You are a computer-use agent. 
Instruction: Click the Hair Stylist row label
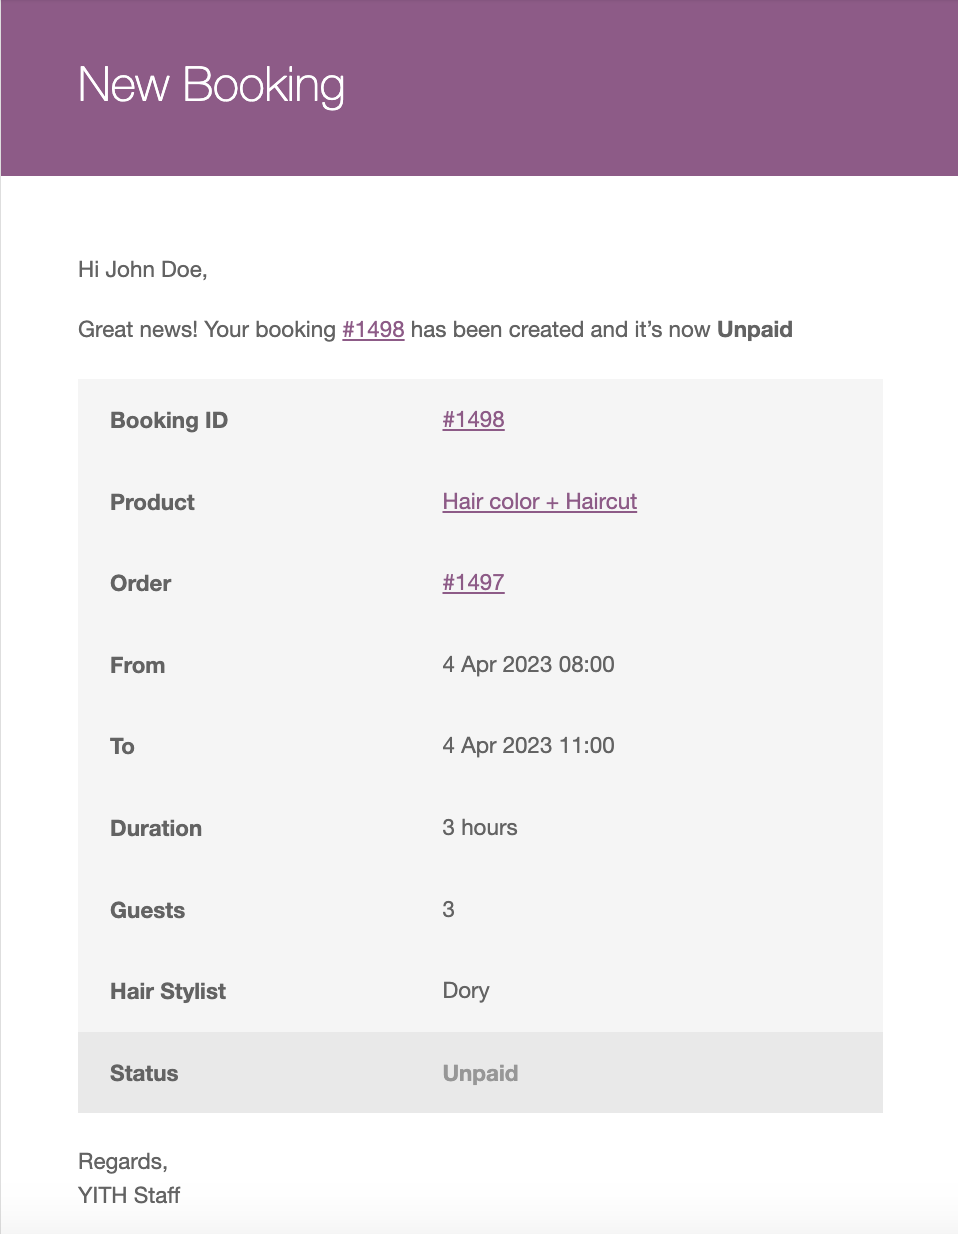(168, 992)
